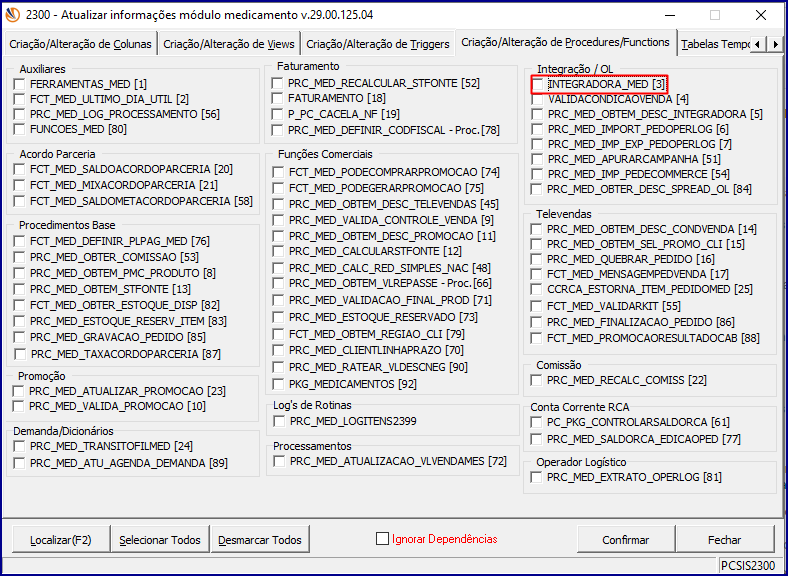Check PRC_MED_EXTRATO_OPERLOG [81]
788x576 pixels.
(537, 477)
